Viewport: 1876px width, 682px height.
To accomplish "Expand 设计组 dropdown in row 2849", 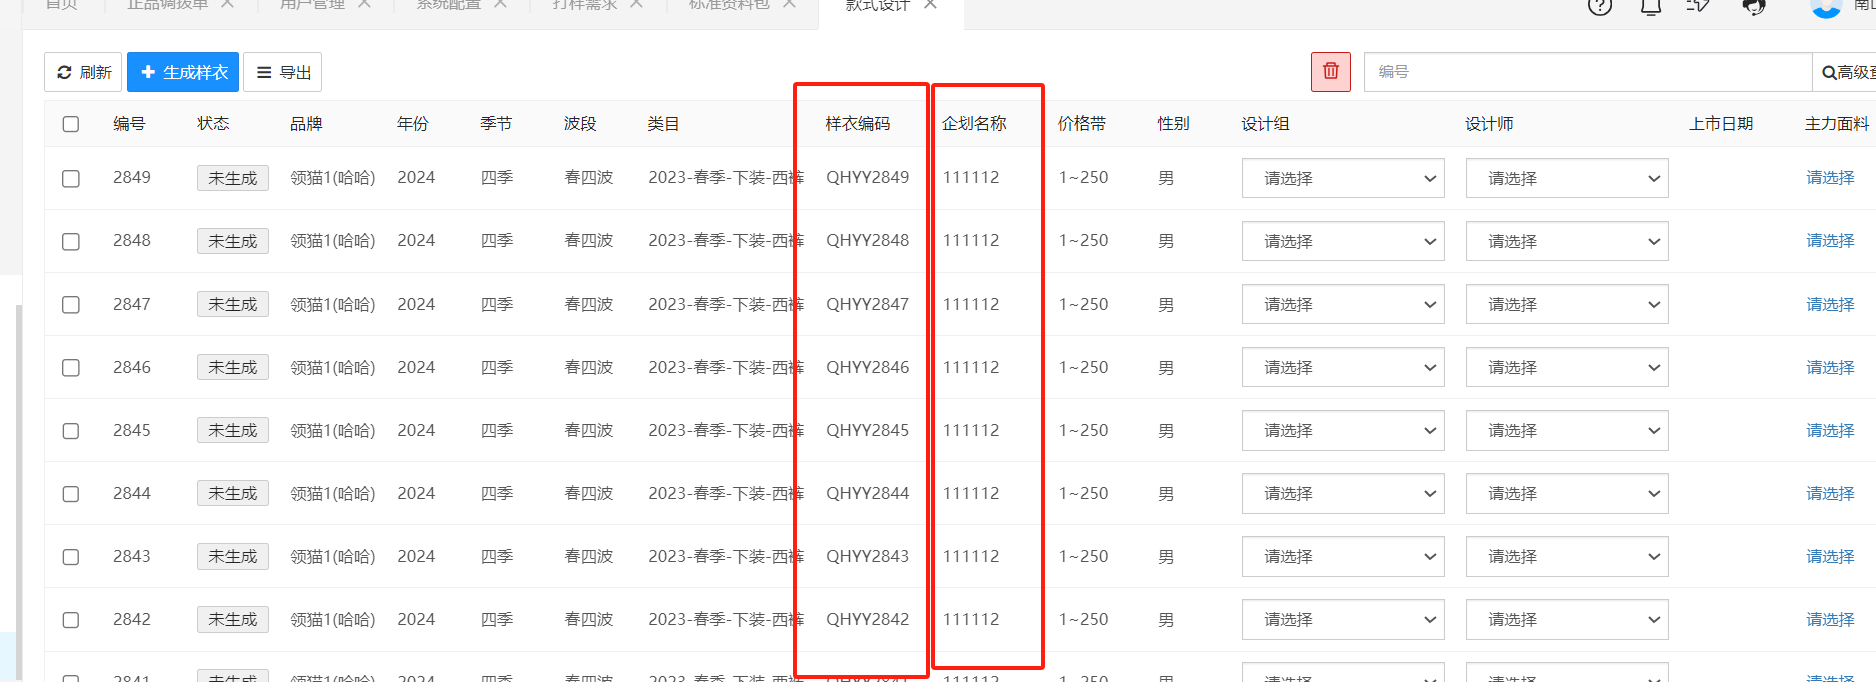I will coord(1342,179).
